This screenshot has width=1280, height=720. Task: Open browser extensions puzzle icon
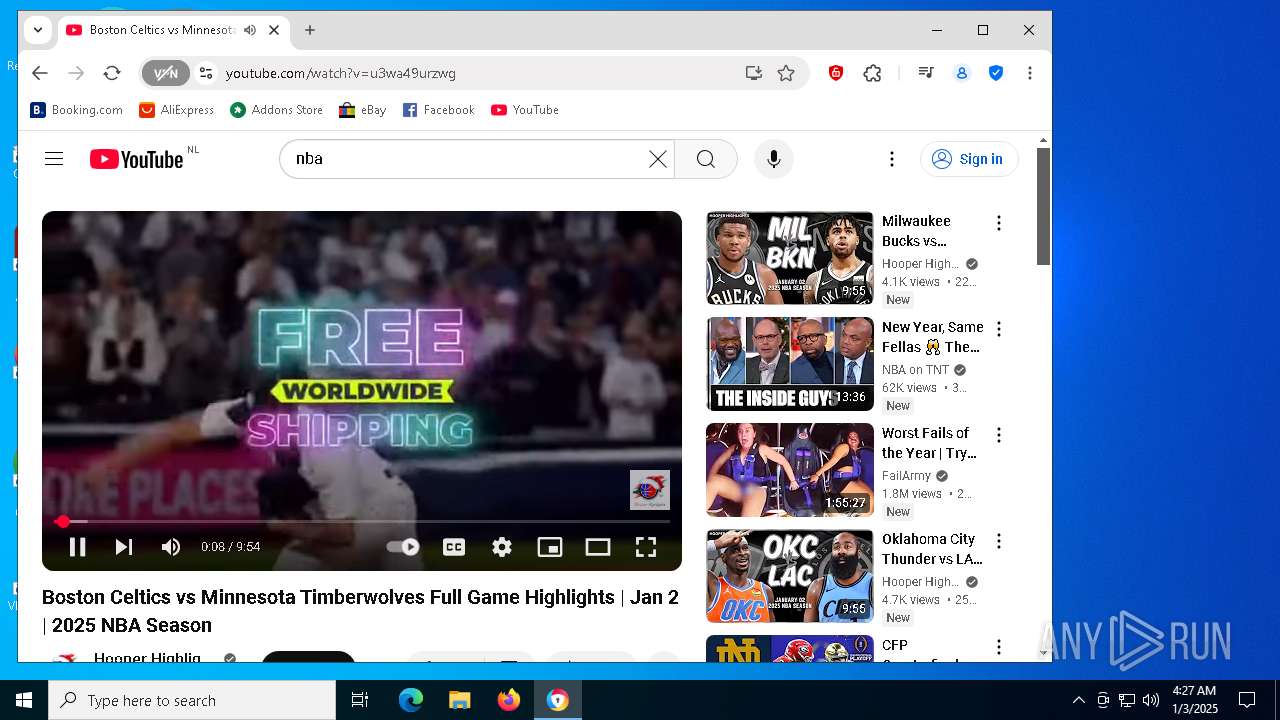tap(872, 73)
